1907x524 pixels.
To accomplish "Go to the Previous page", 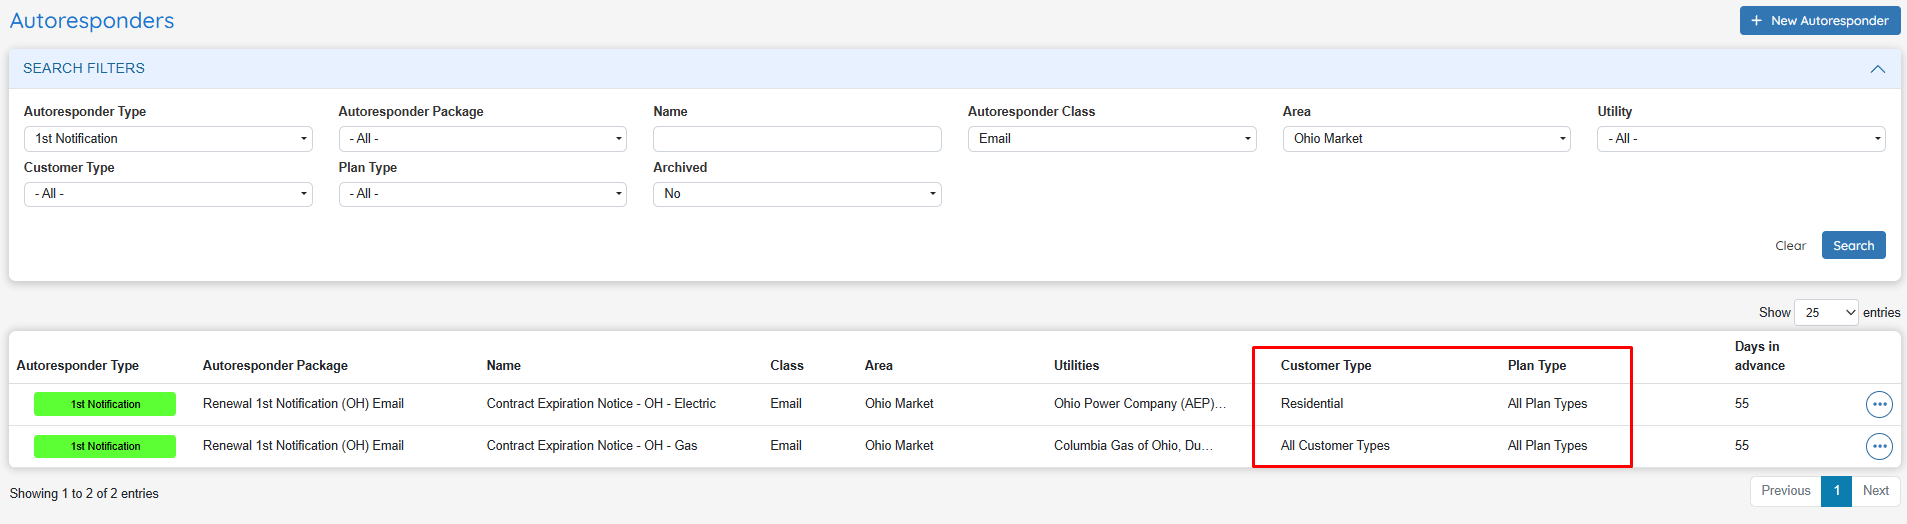I will [1785, 491].
